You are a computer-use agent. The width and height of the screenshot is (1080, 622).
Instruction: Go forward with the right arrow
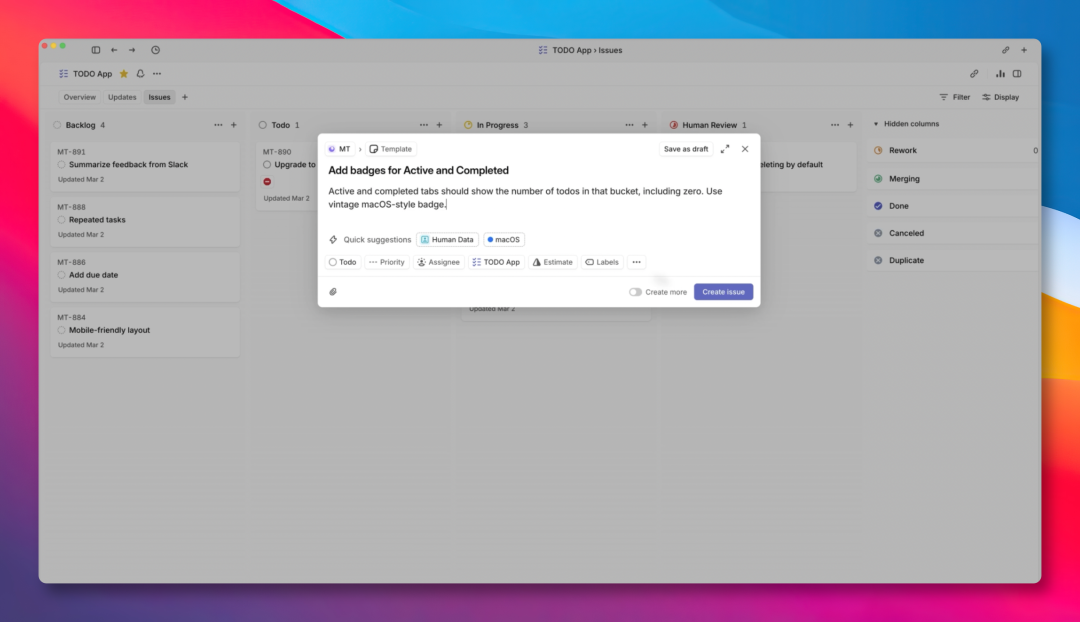[x=132, y=50]
